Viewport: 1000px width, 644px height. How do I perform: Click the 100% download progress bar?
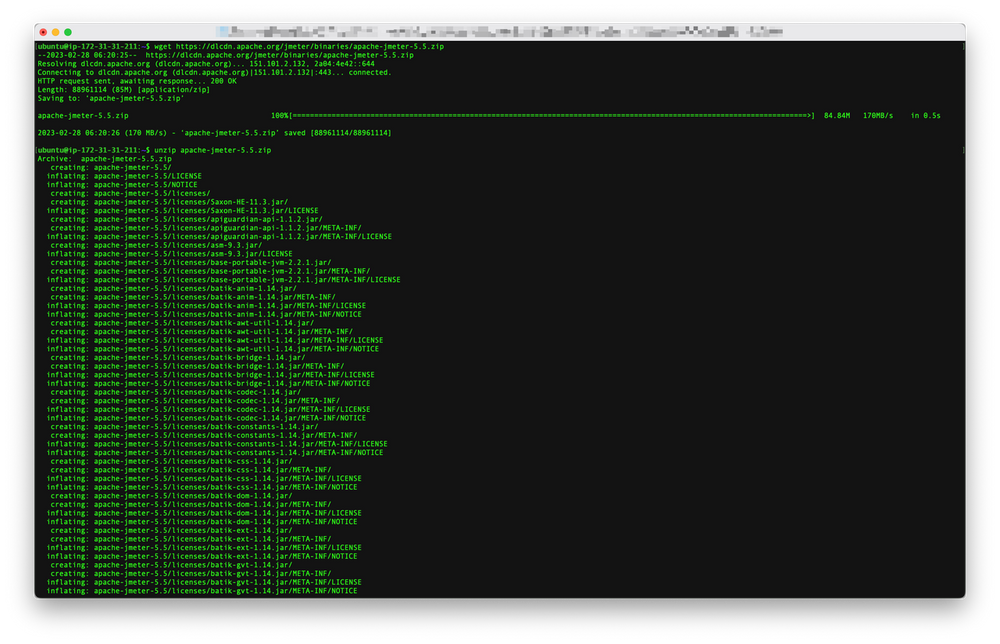tap(543, 116)
